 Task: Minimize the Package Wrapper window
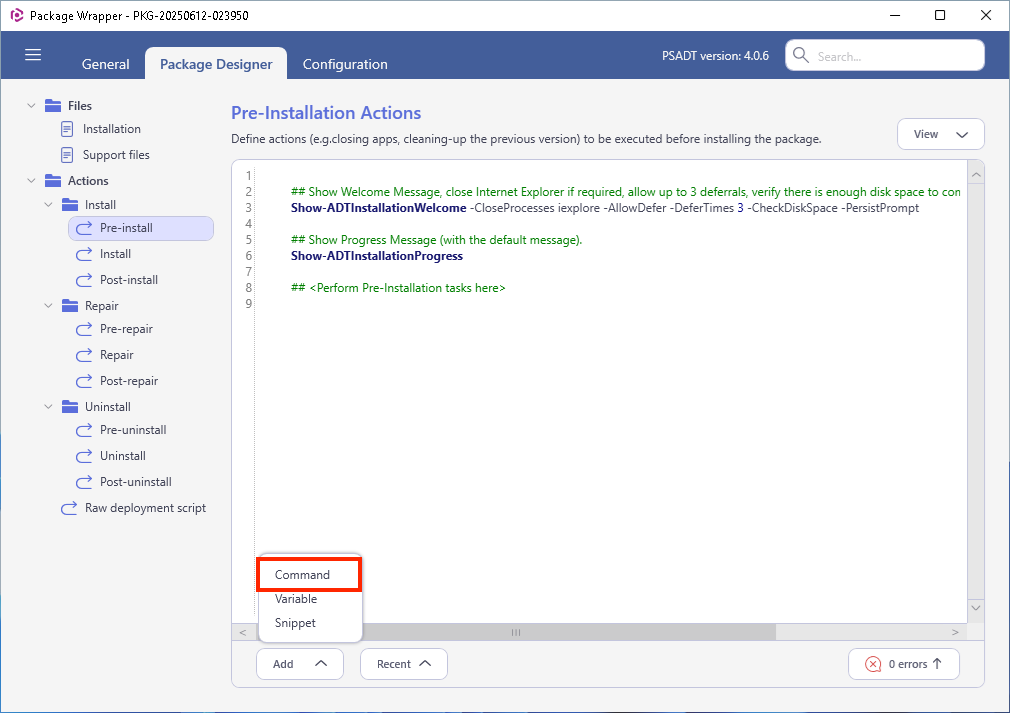[x=895, y=15]
